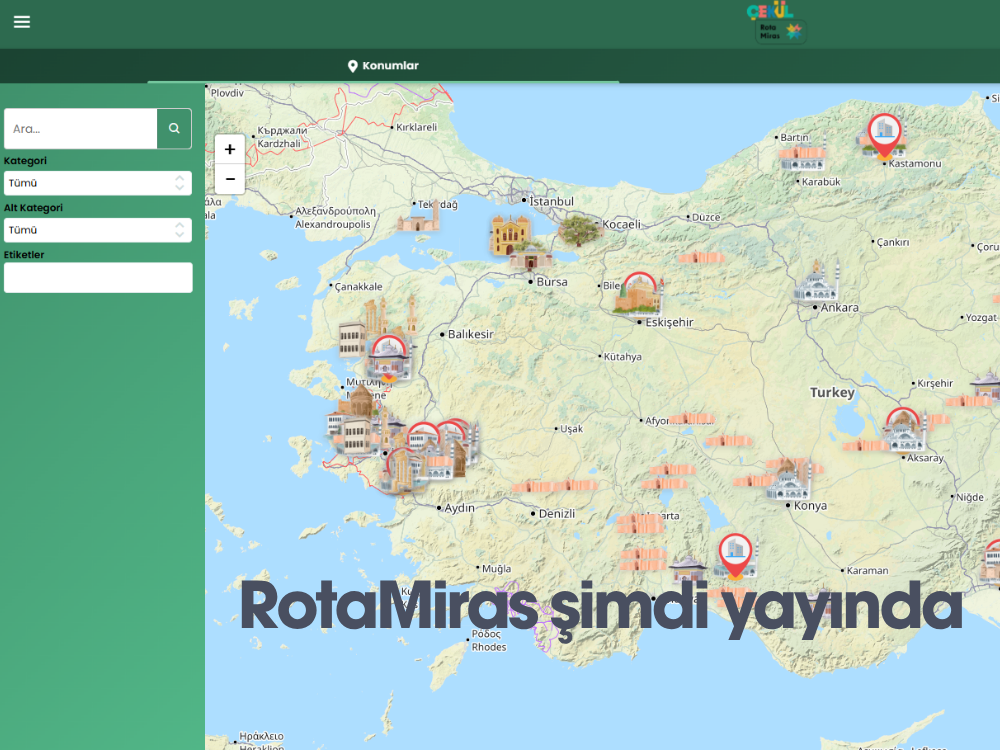Click the Denizli city label
The height and width of the screenshot is (750, 1000).
(x=557, y=513)
